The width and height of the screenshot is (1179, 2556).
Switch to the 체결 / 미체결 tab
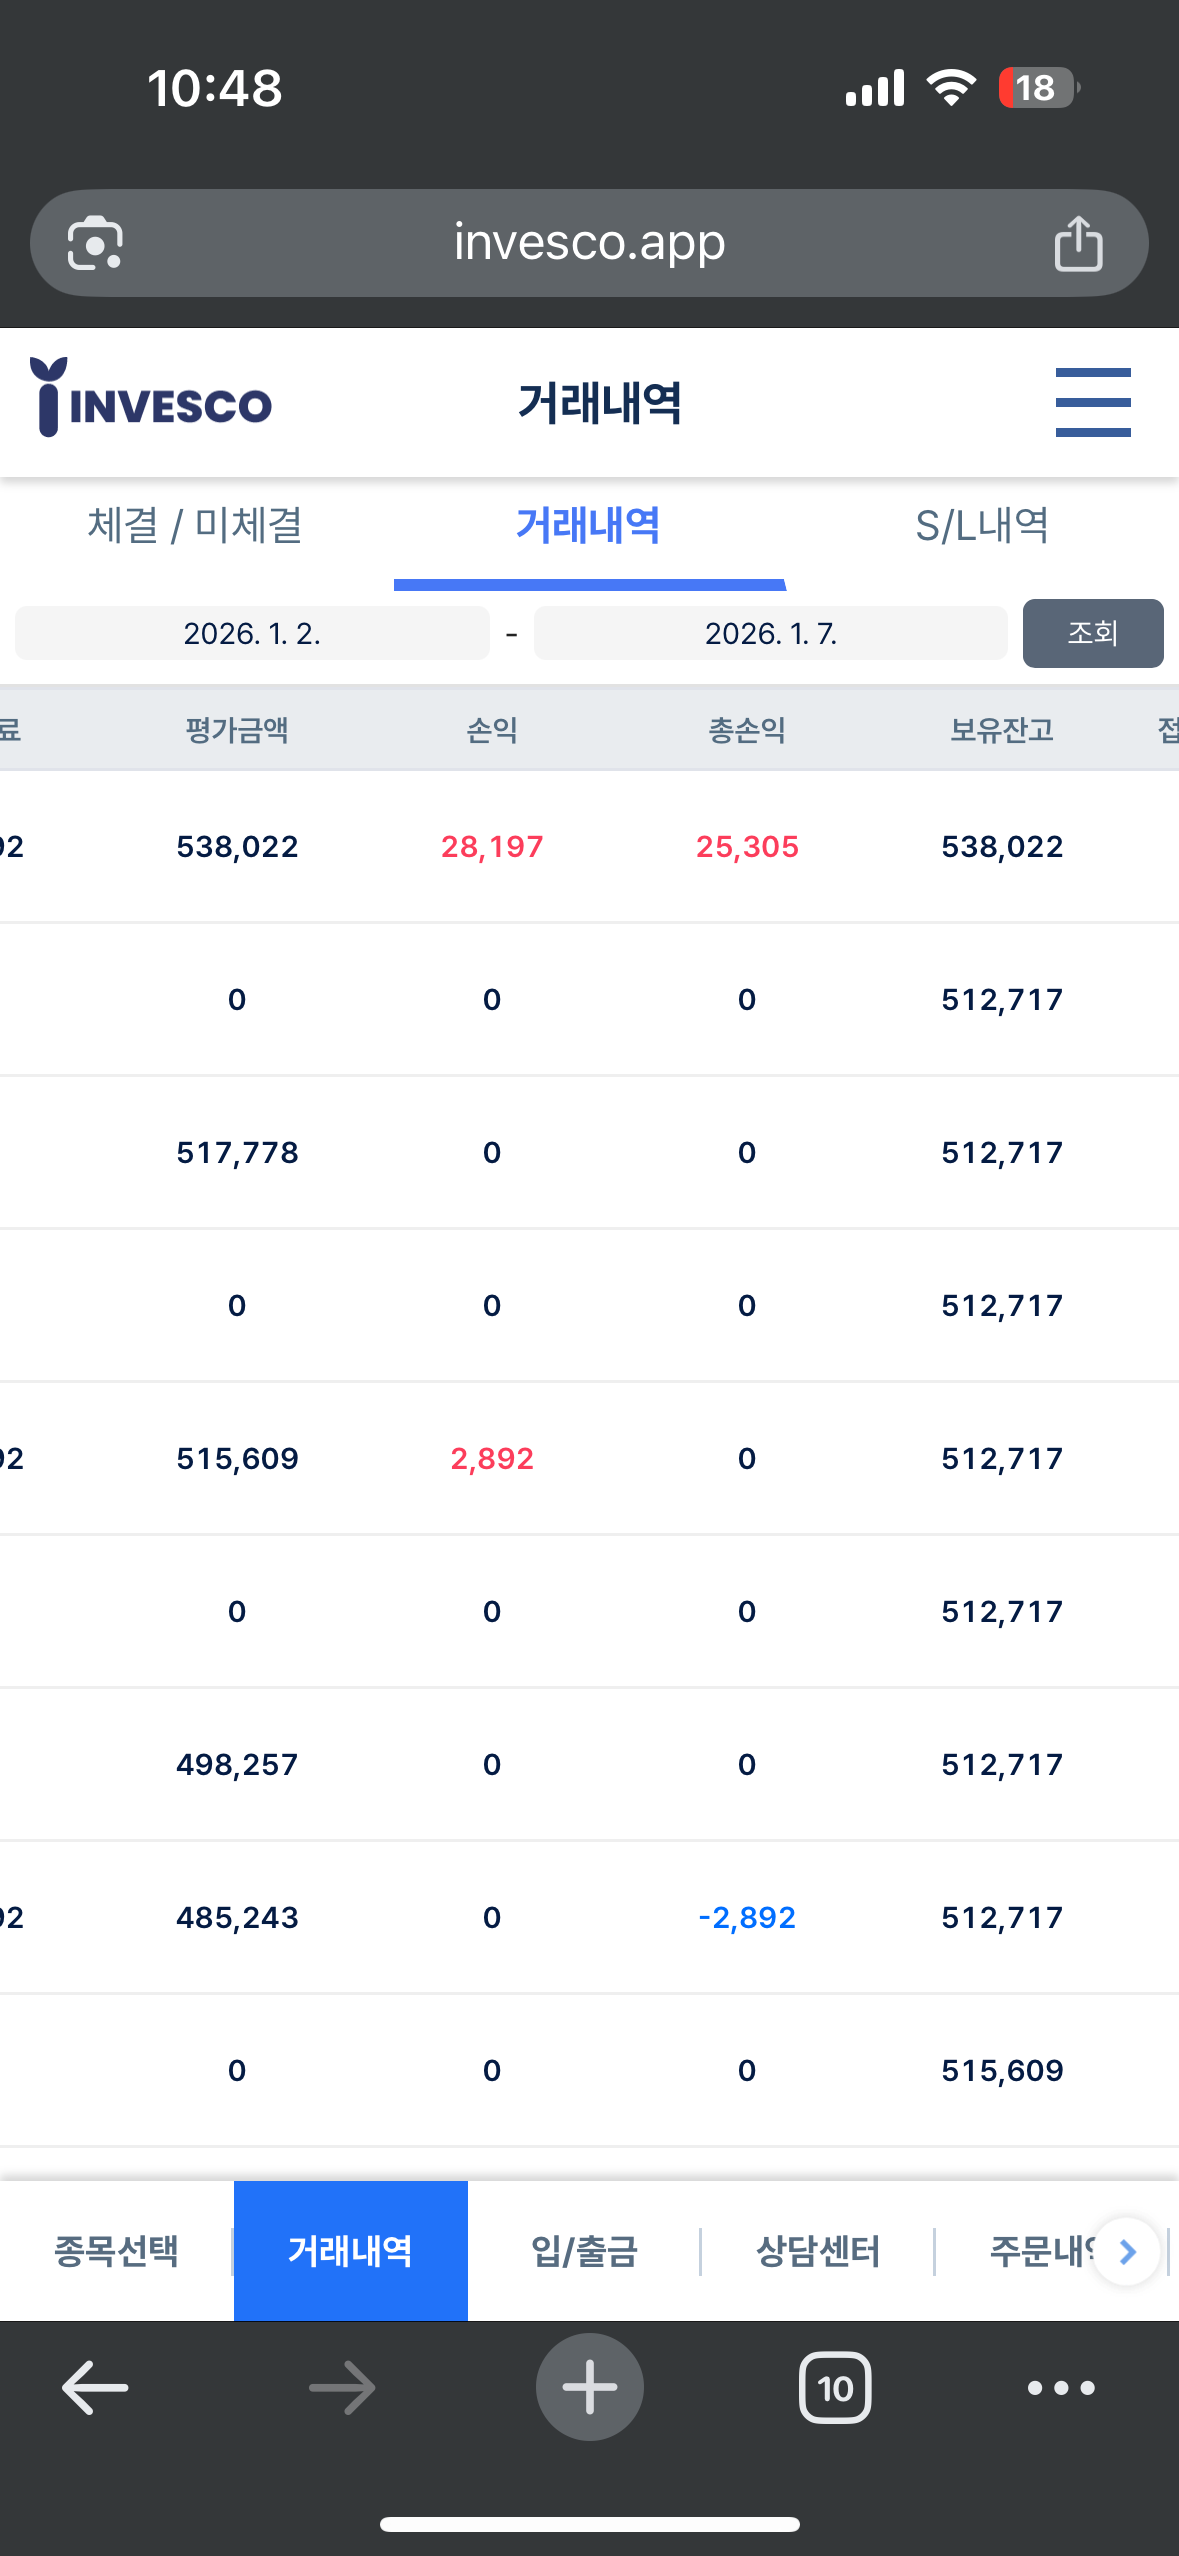195,525
